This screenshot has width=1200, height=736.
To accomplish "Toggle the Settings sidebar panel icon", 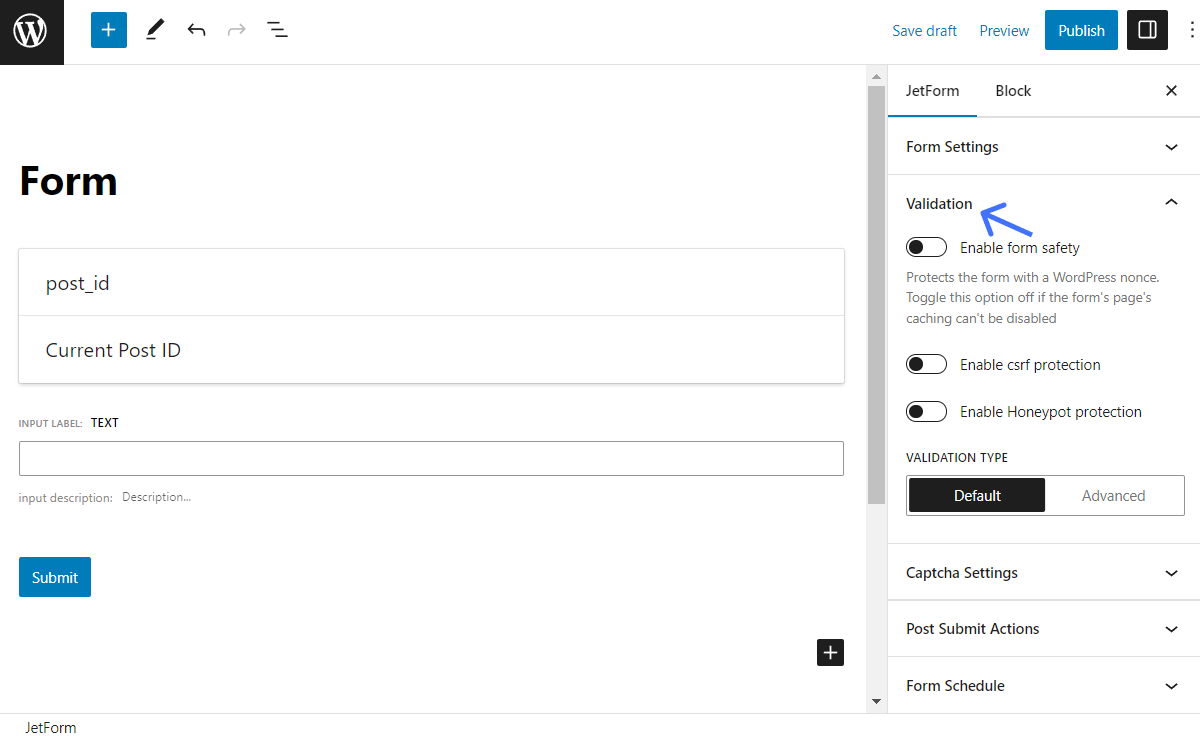I will [1146, 30].
